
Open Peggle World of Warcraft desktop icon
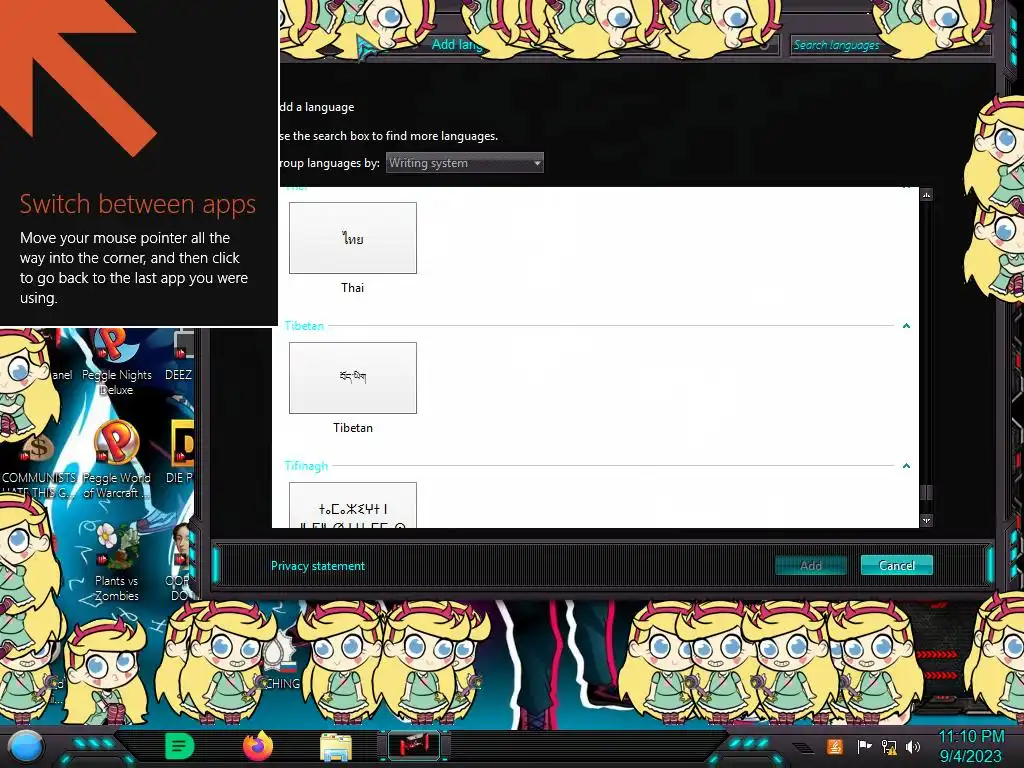(x=116, y=459)
